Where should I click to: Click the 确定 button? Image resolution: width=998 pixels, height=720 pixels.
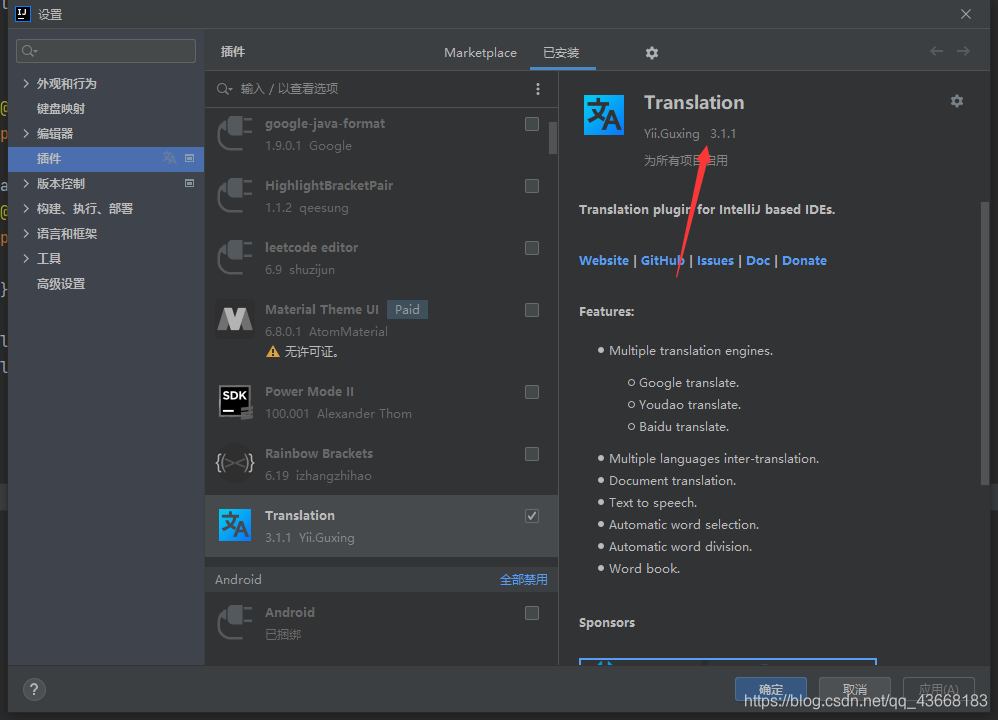tap(771, 689)
